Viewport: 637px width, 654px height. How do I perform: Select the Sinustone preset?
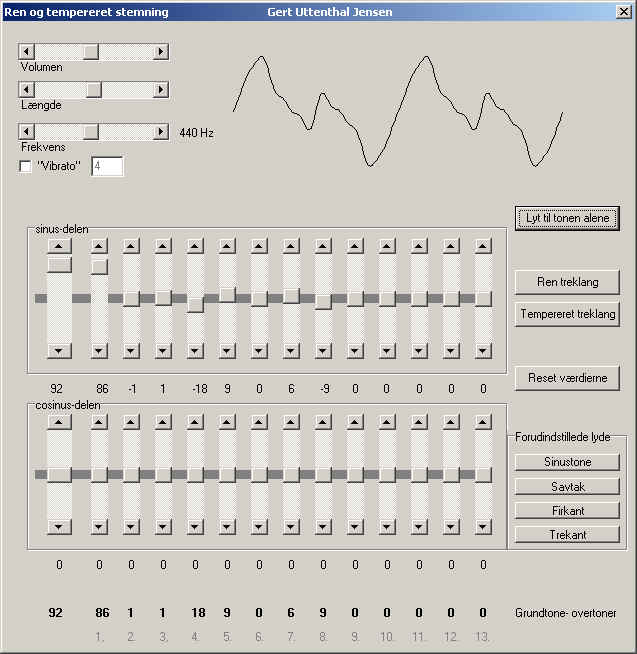(567, 462)
